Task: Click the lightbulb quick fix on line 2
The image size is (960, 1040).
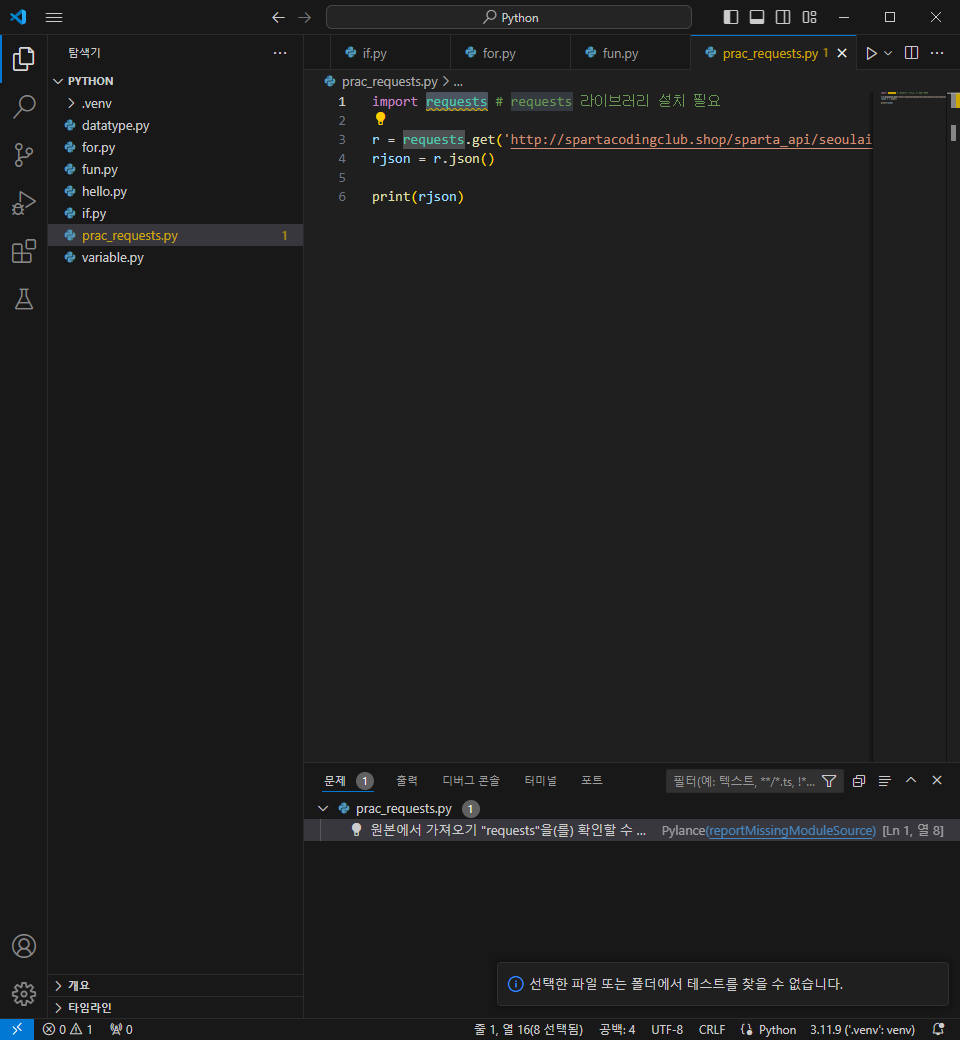Action: [x=380, y=119]
